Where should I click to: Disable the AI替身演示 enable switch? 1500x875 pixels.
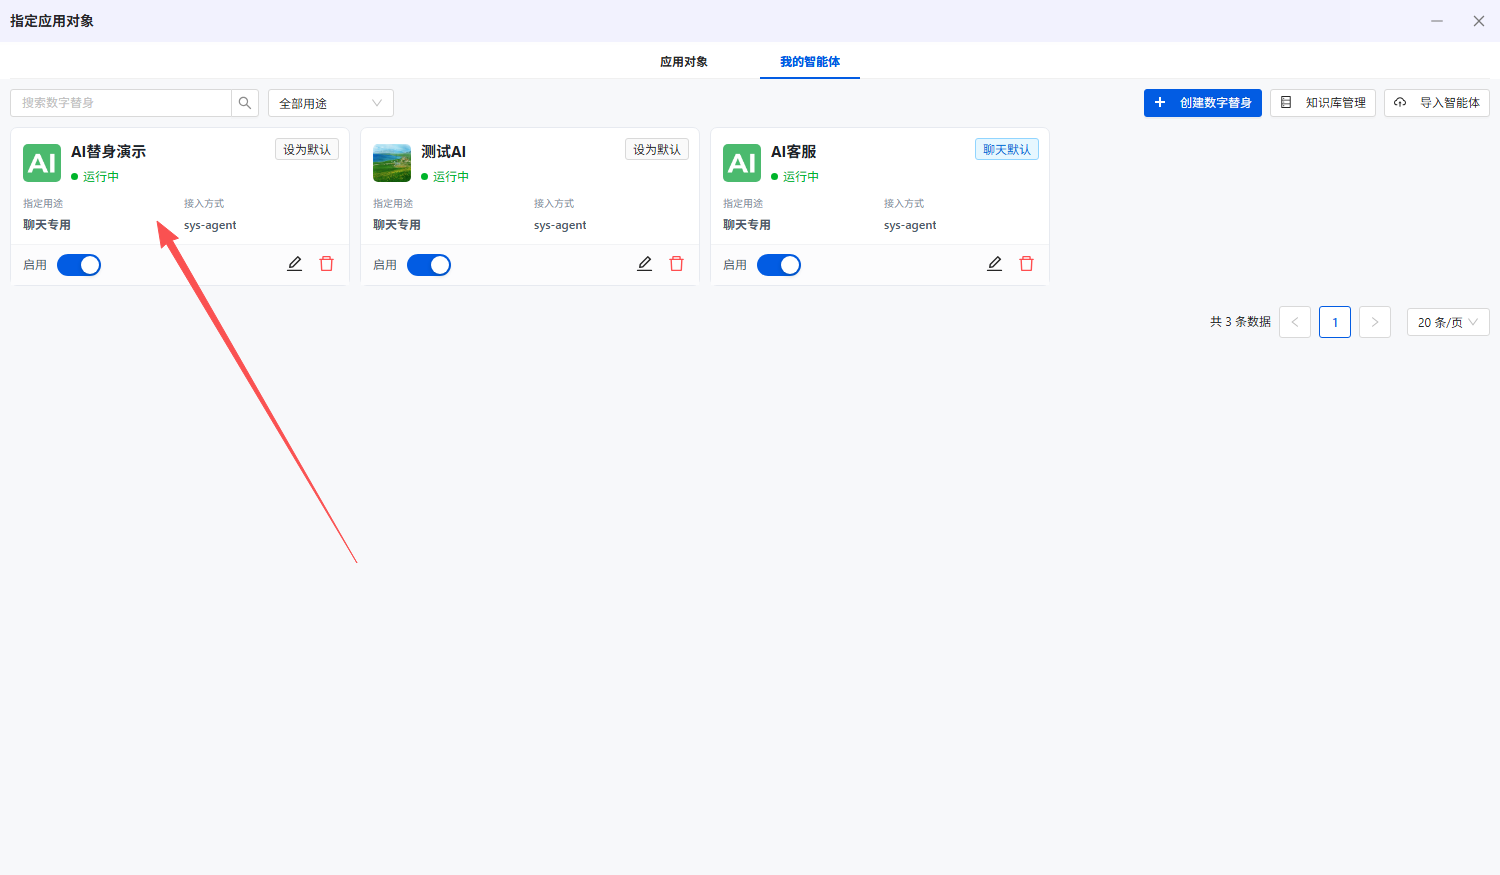[79, 265]
